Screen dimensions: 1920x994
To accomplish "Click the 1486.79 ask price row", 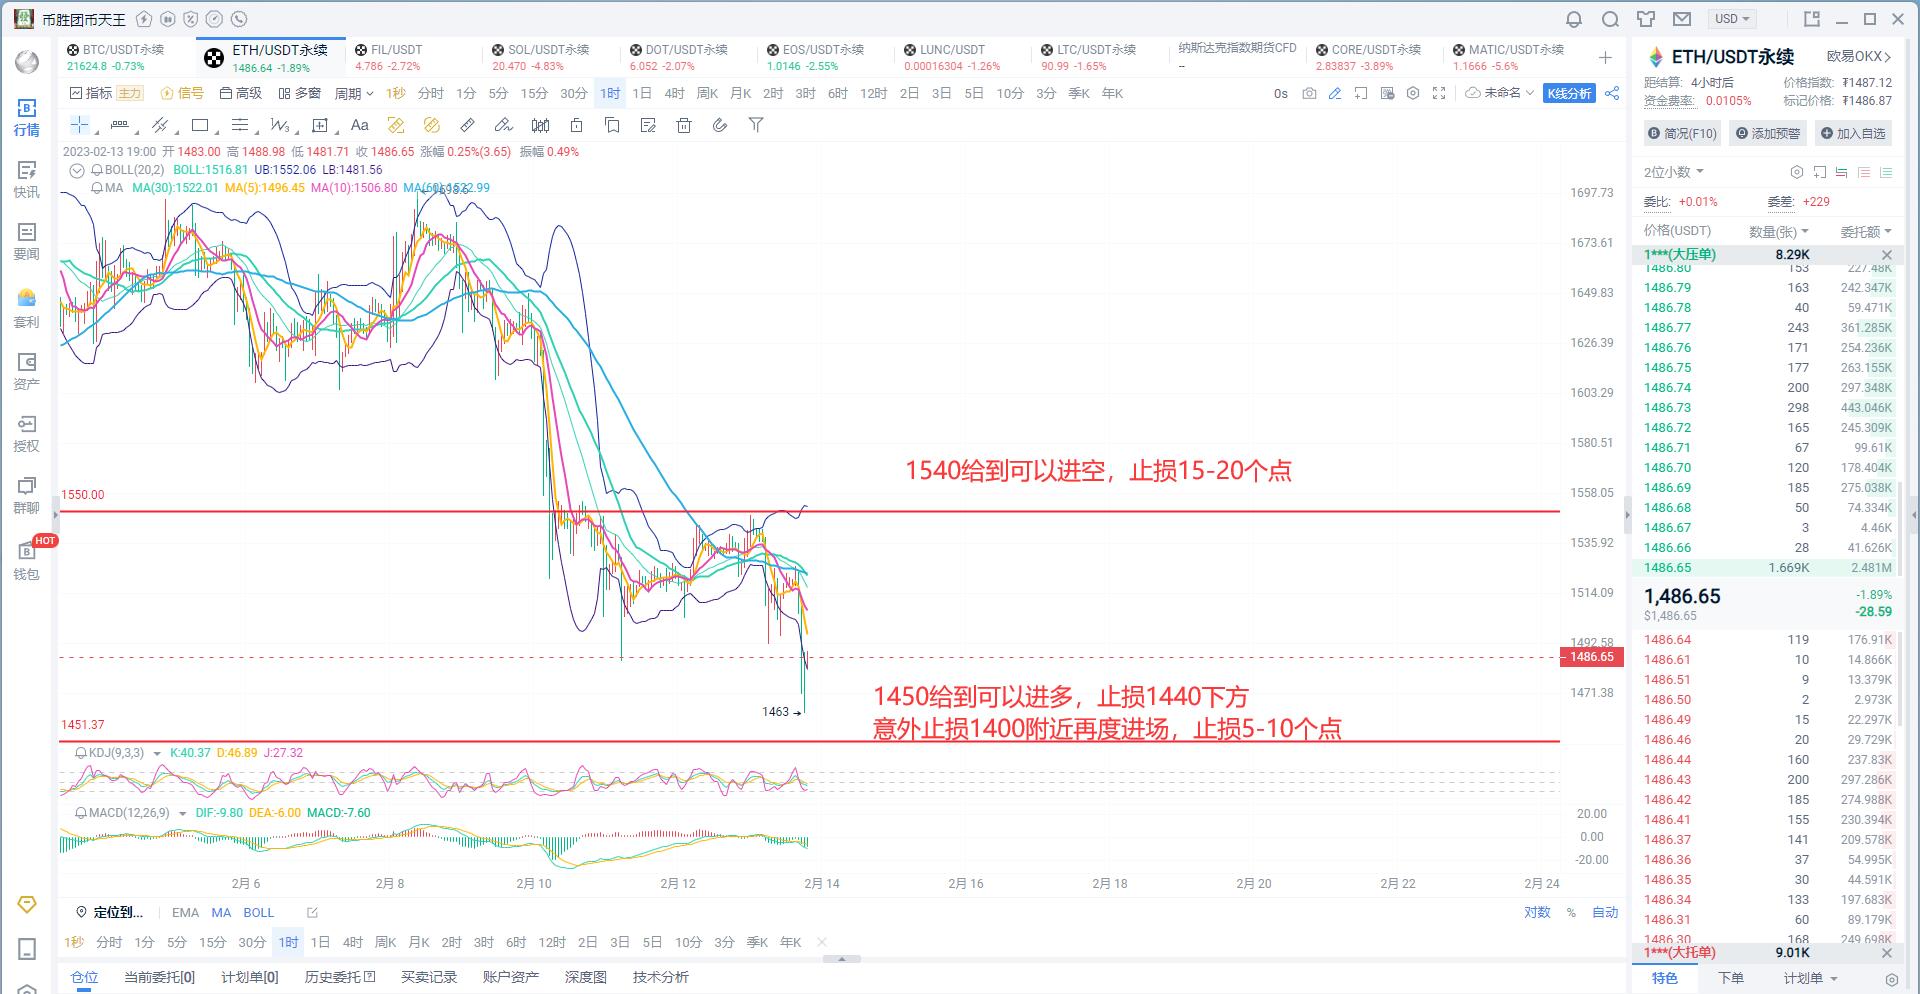I will coord(1668,288).
